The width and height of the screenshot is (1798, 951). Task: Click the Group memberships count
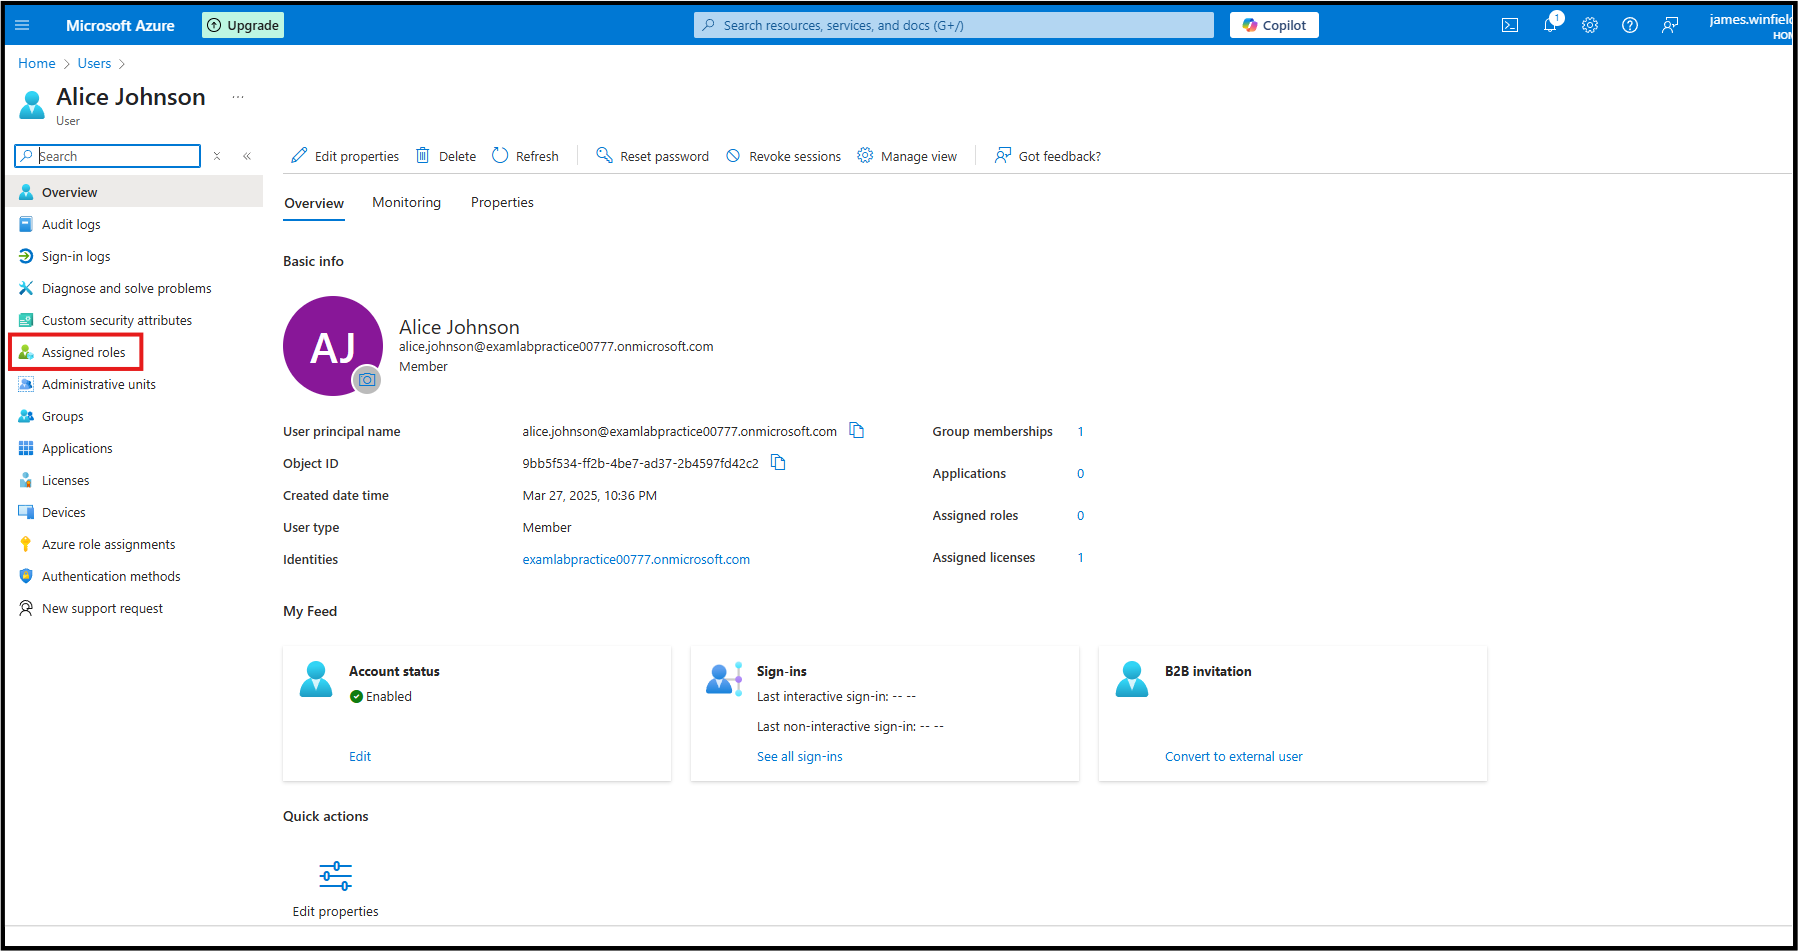(x=1080, y=431)
